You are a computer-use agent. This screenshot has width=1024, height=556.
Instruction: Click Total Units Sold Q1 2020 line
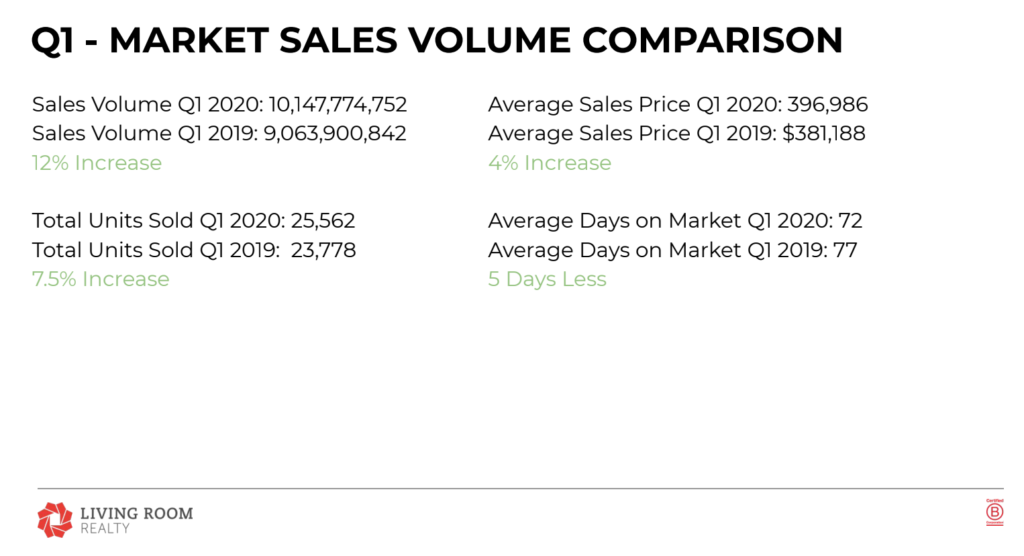pyautogui.click(x=194, y=221)
